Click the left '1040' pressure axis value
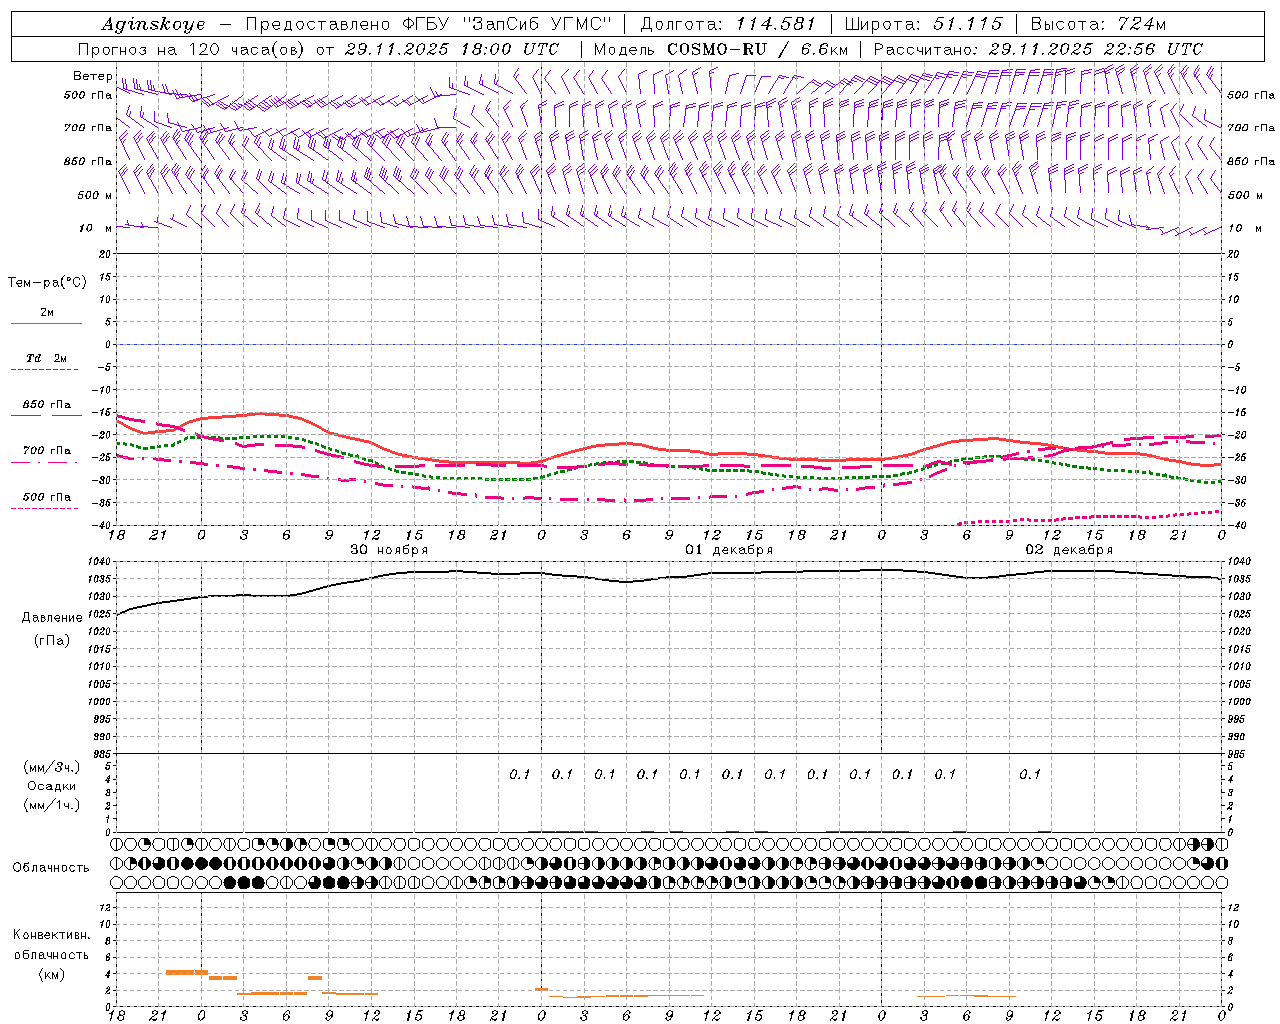Viewport: 1280px width, 1024px height. pyautogui.click(x=99, y=562)
